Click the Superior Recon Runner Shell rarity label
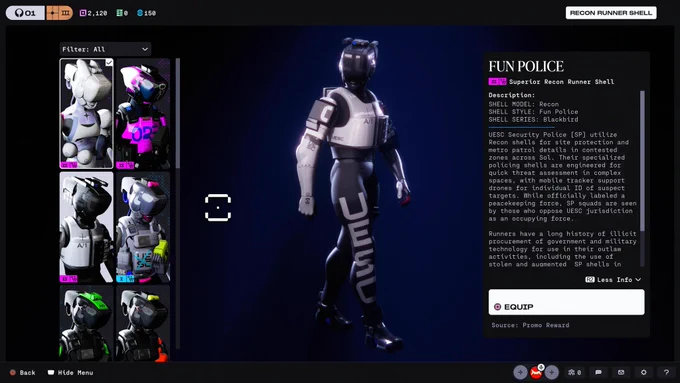 pyautogui.click(x=562, y=82)
